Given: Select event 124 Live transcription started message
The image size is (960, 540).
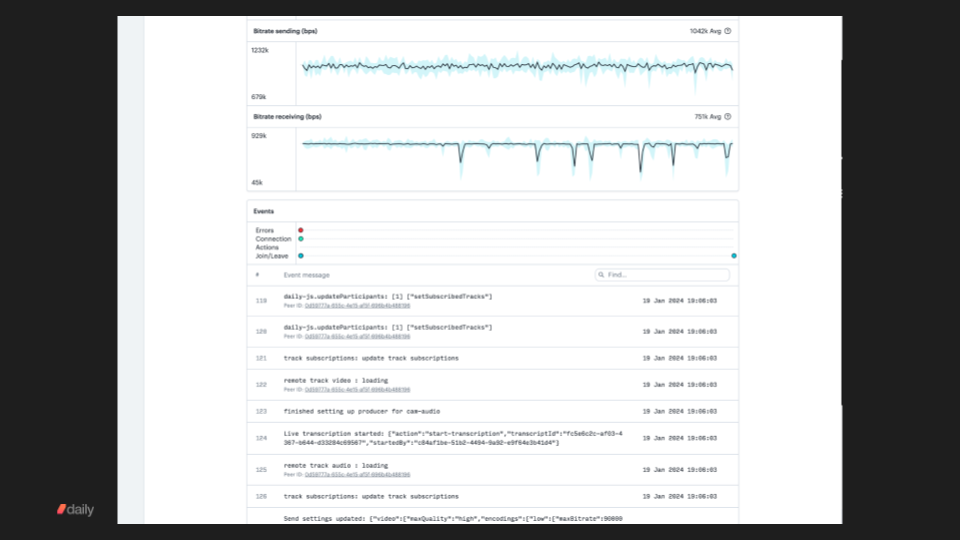Looking at the screenshot, I should 453,438.
